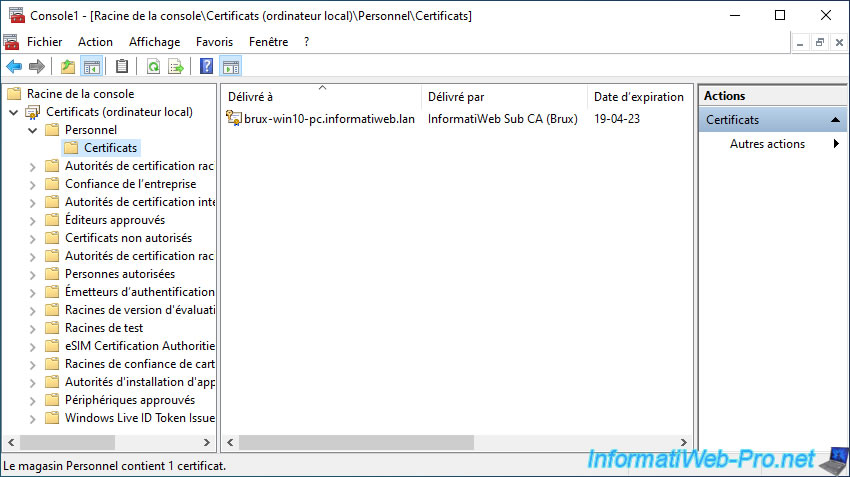850x477 pixels.
Task: Open the Affichage menu
Action: tap(154, 42)
